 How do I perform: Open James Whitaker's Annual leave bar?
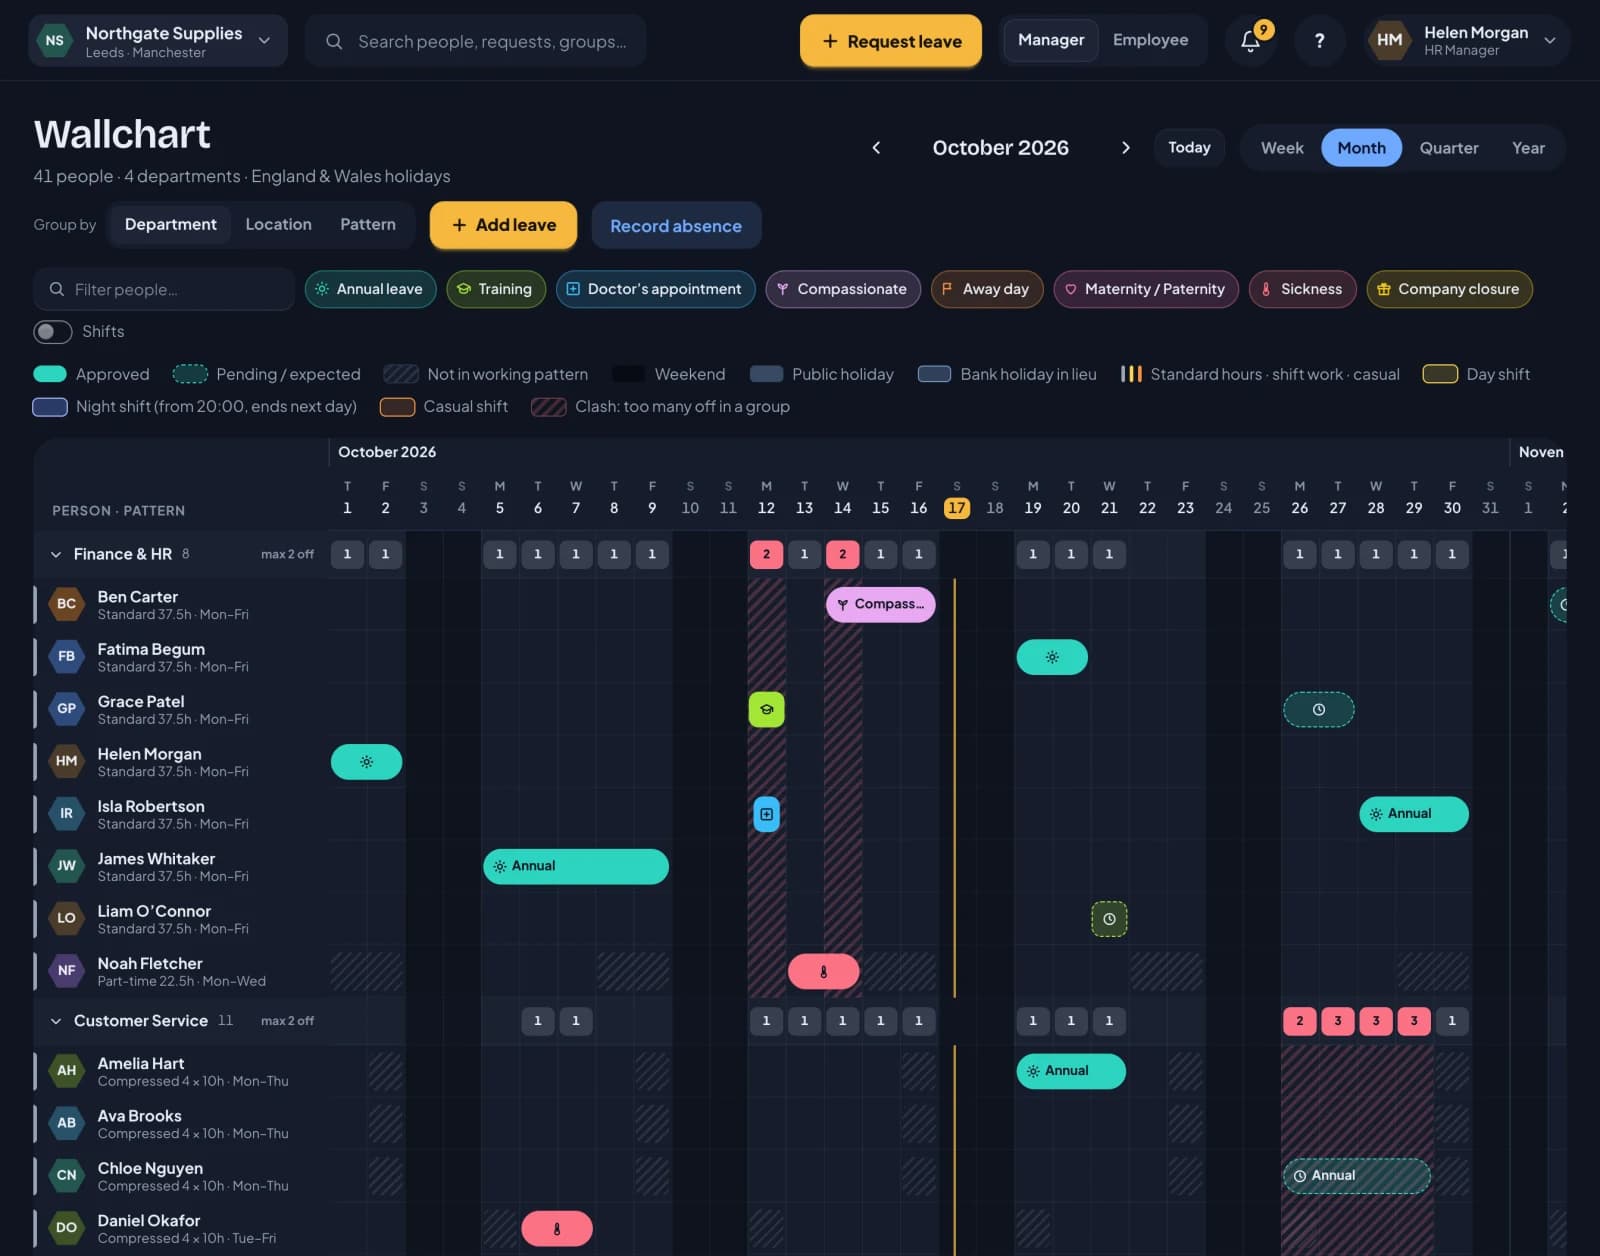point(576,866)
